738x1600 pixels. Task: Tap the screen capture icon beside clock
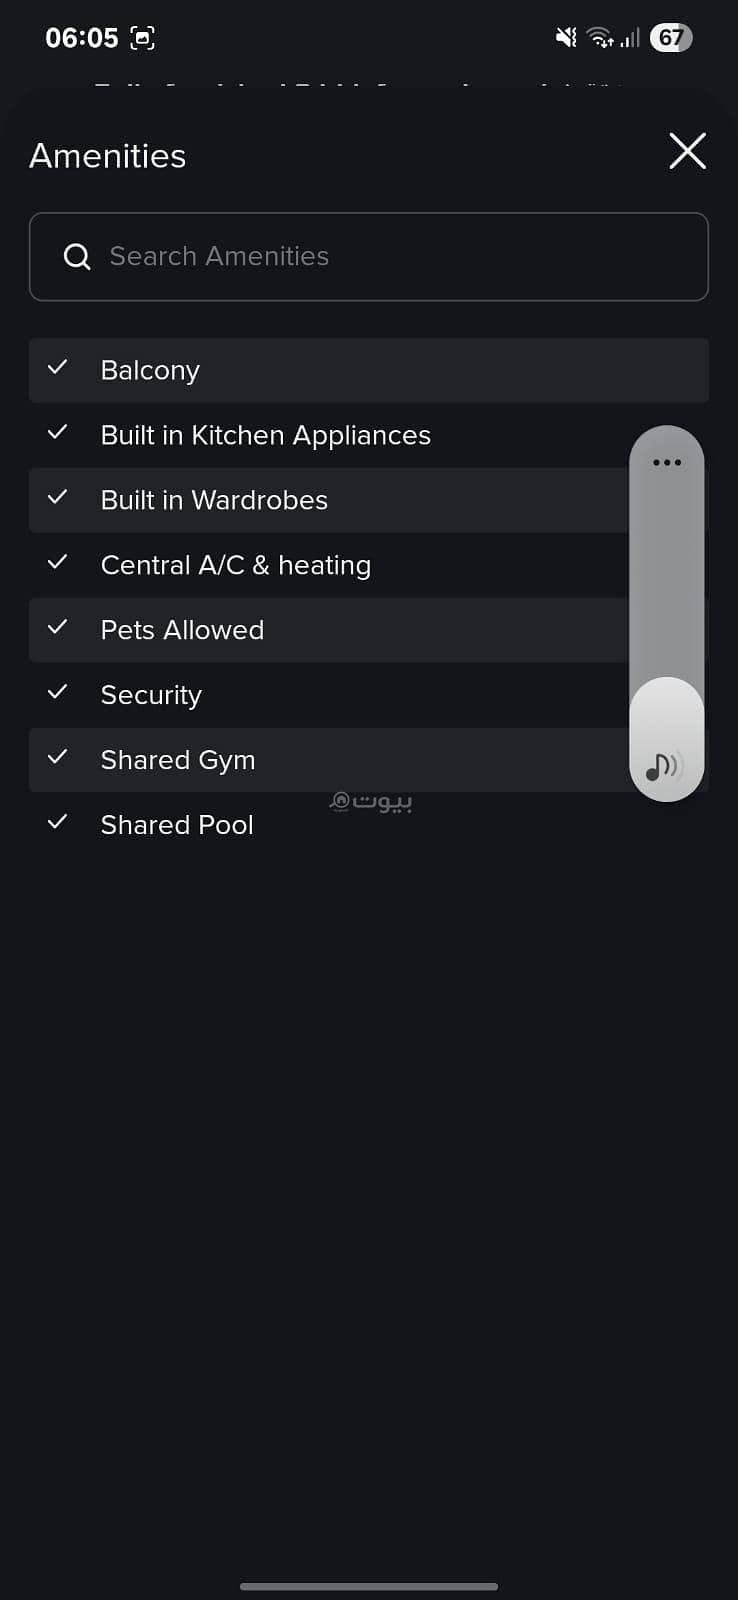tap(143, 38)
